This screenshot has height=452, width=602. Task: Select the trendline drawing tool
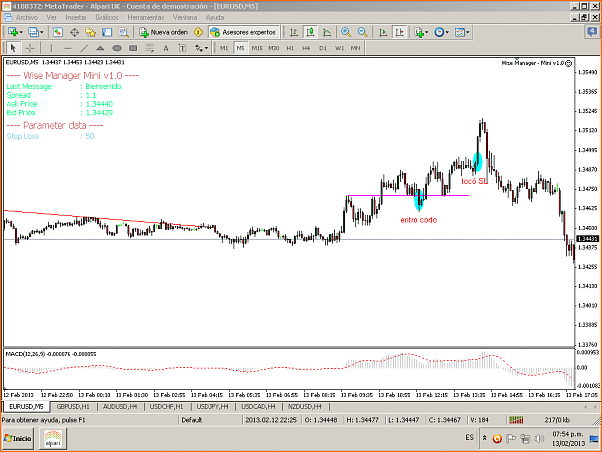pyautogui.click(x=84, y=48)
